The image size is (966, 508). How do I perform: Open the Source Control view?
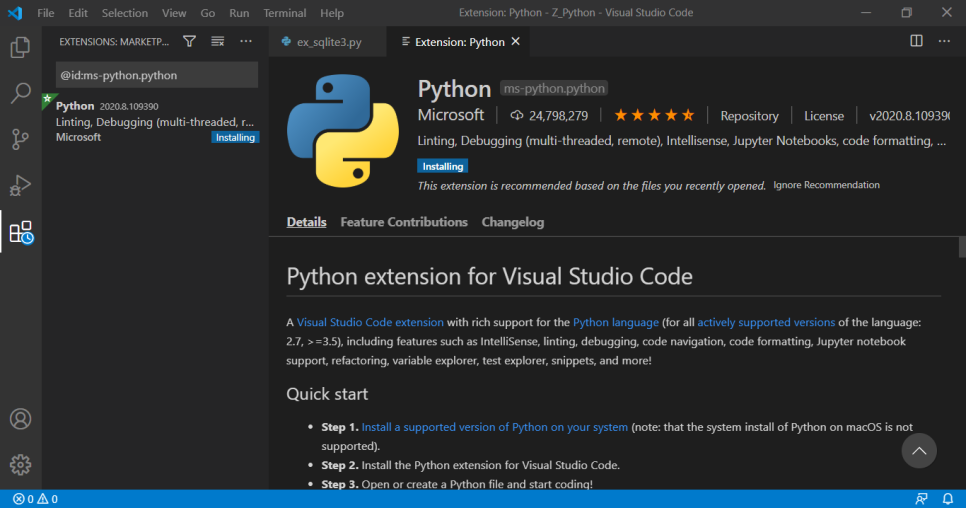pyautogui.click(x=20, y=139)
